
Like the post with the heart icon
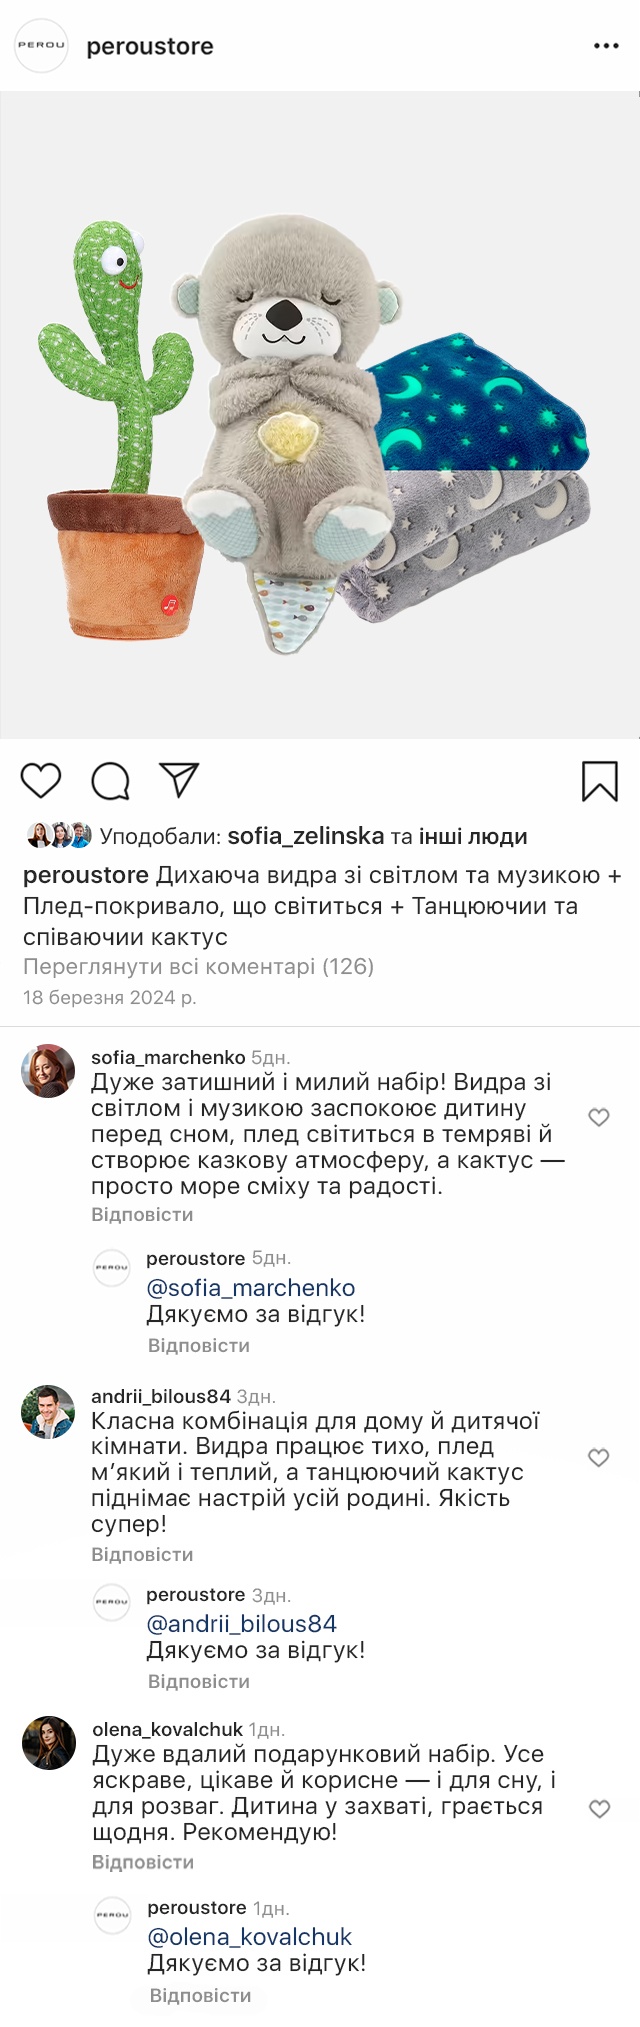41,781
